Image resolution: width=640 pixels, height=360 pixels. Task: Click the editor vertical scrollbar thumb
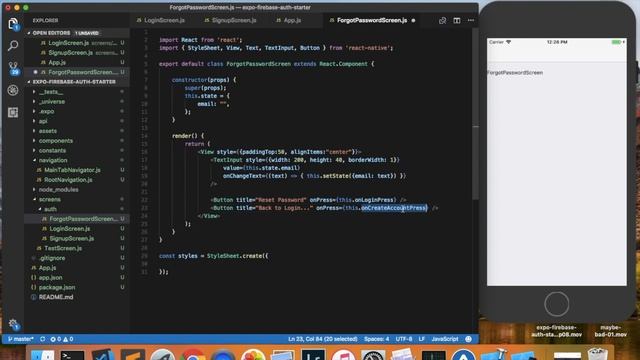tap(475, 114)
